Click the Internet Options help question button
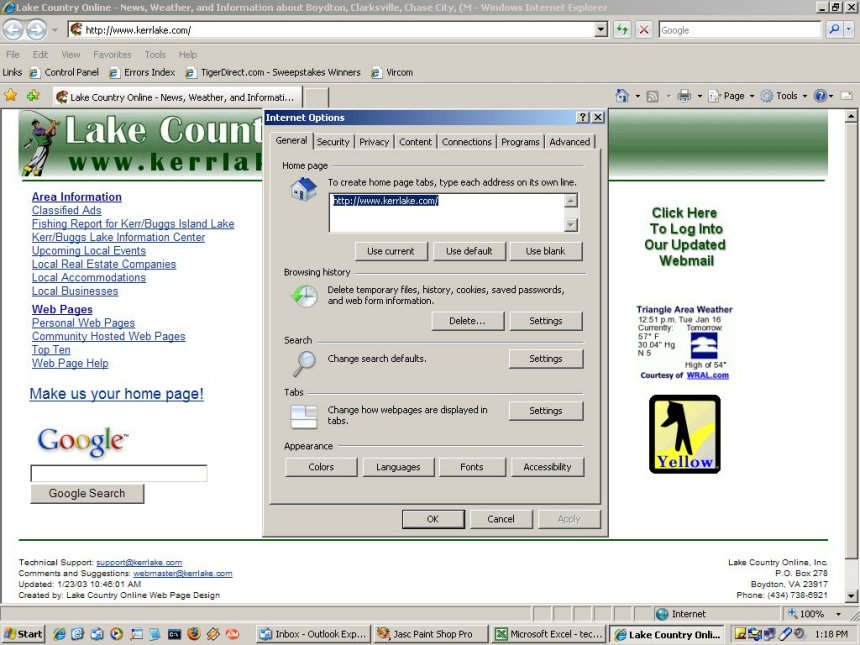The height and width of the screenshot is (645, 860). [x=582, y=117]
